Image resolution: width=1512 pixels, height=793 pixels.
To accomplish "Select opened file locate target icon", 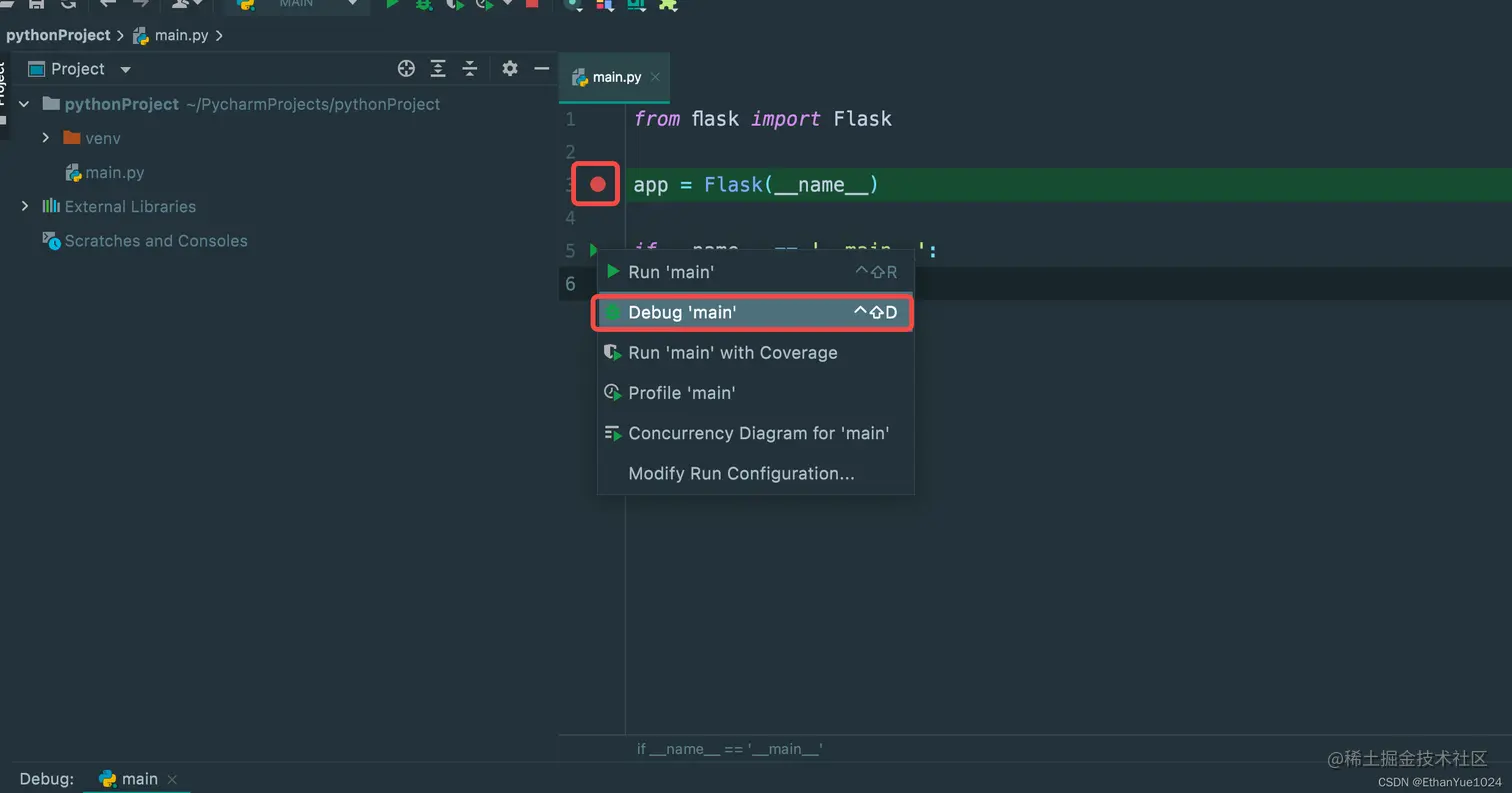I will 406,68.
